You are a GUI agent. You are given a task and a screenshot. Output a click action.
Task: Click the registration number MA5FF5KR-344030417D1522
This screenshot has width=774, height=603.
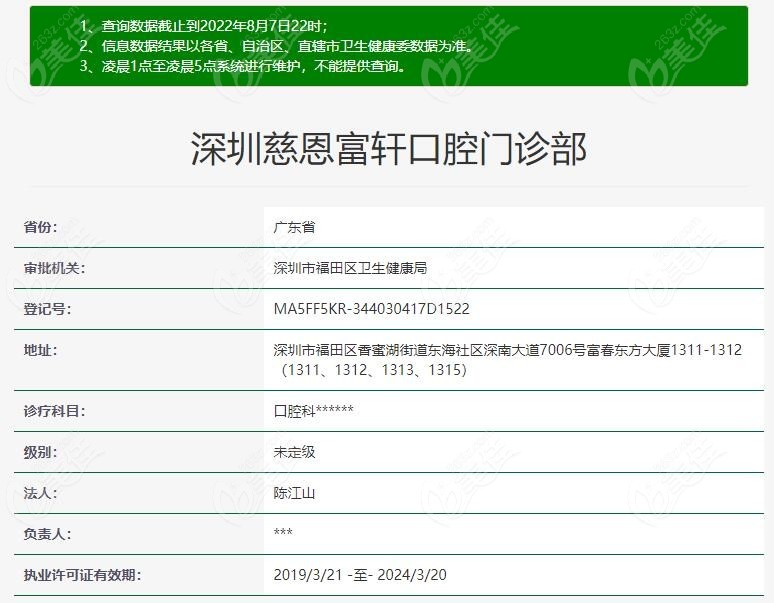pyautogui.click(x=371, y=309)
